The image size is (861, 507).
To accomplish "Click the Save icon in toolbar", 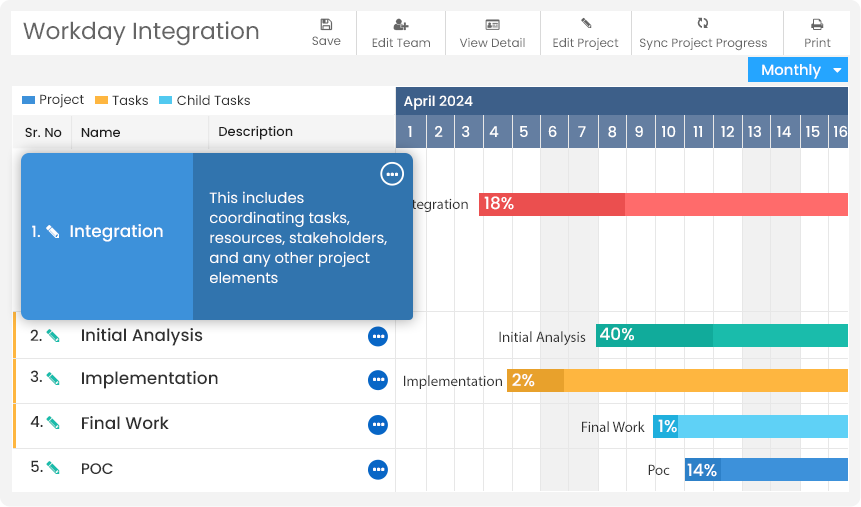I will click(x=326, y=25).
